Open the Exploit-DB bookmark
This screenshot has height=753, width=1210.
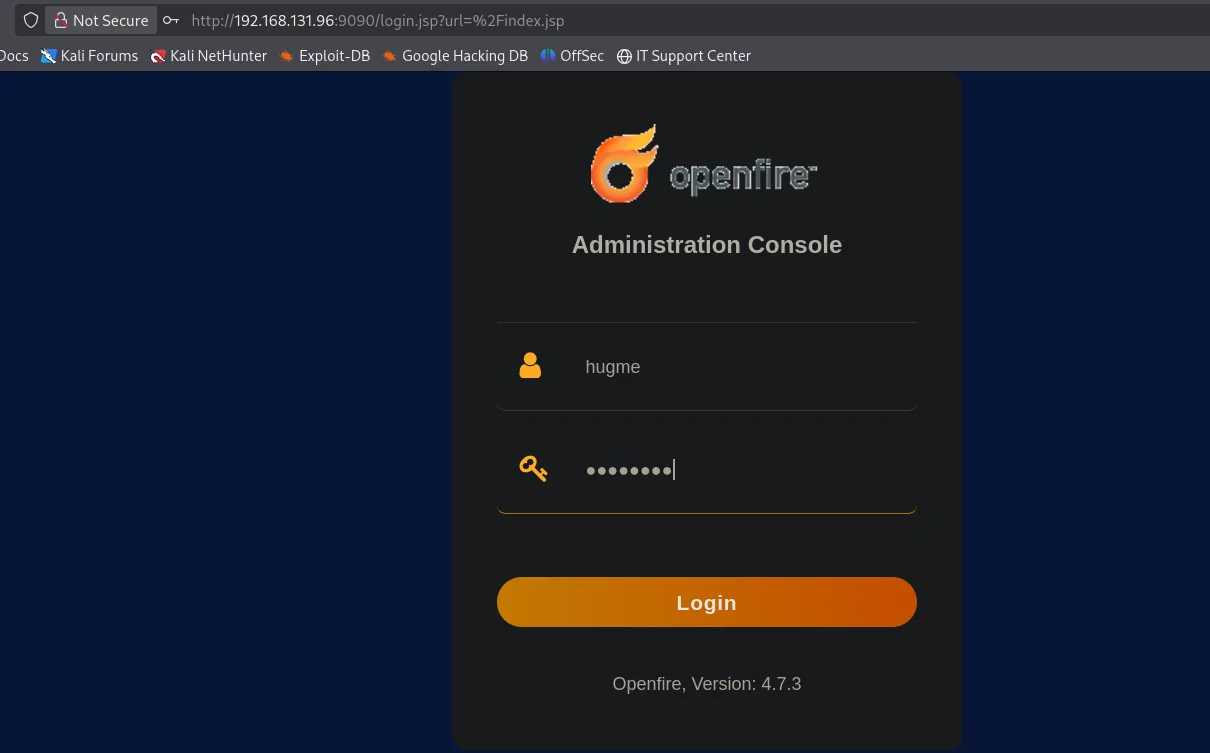coord(324,56)
